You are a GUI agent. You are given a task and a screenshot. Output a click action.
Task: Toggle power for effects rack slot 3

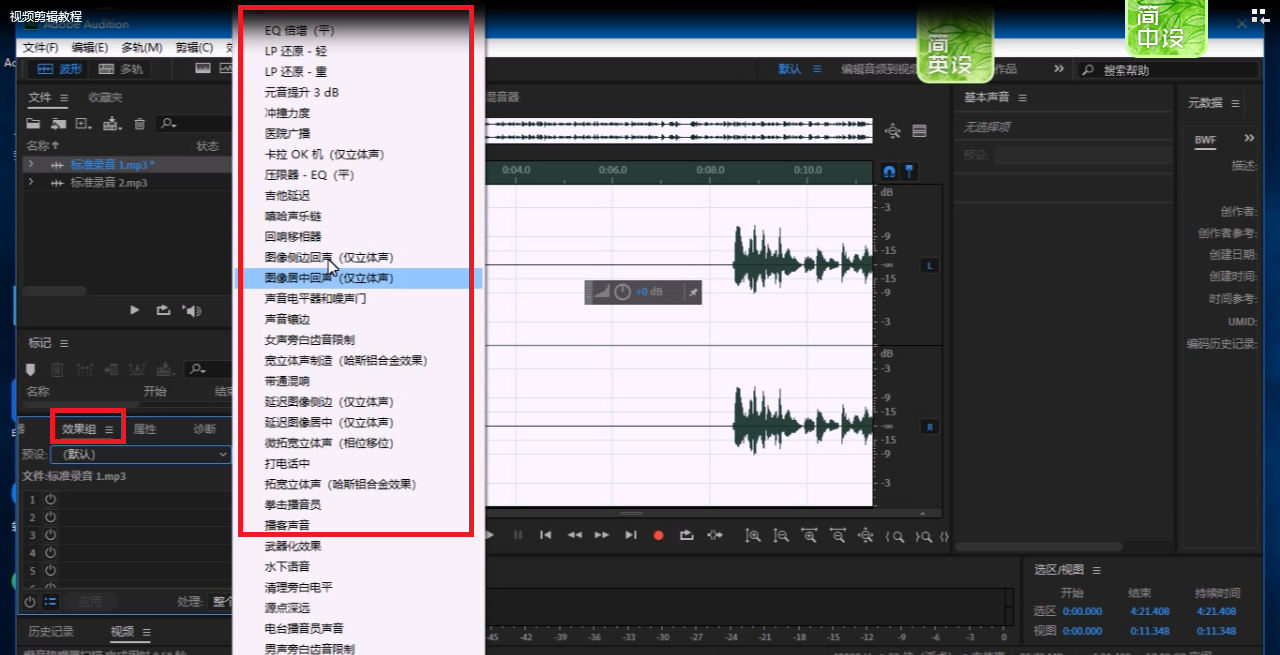tap(50, 535)
